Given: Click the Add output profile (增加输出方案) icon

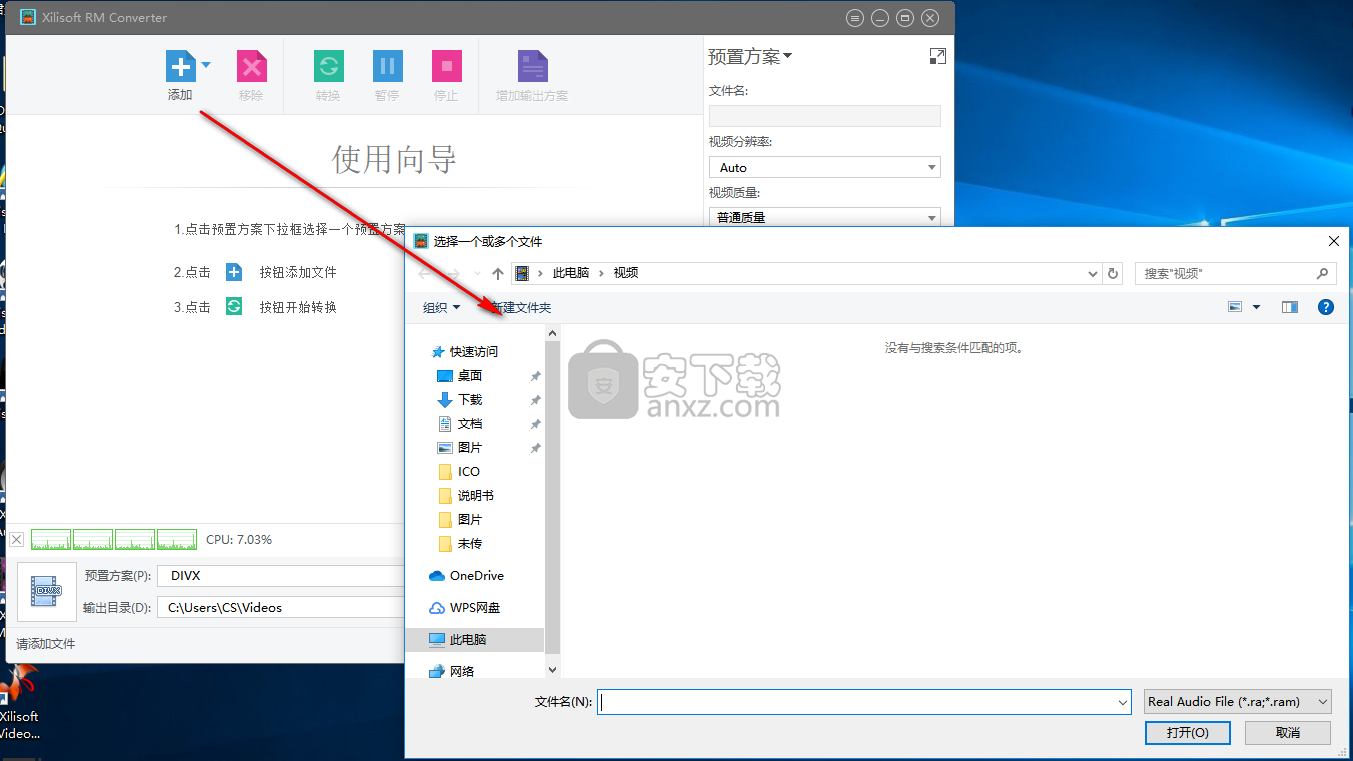Looking at the screenshot, I should tap(532, 66).
